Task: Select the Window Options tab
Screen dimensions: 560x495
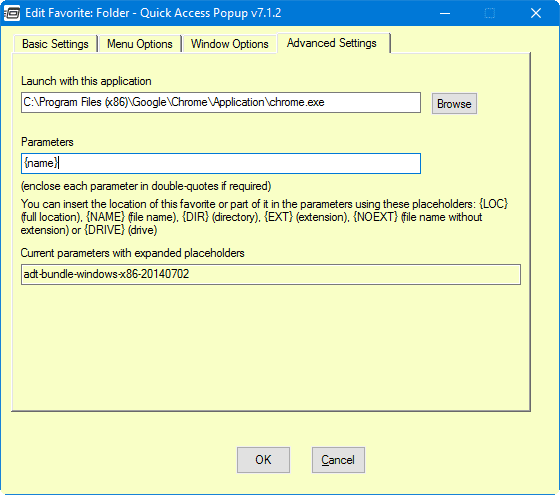Action: (229, 44)
